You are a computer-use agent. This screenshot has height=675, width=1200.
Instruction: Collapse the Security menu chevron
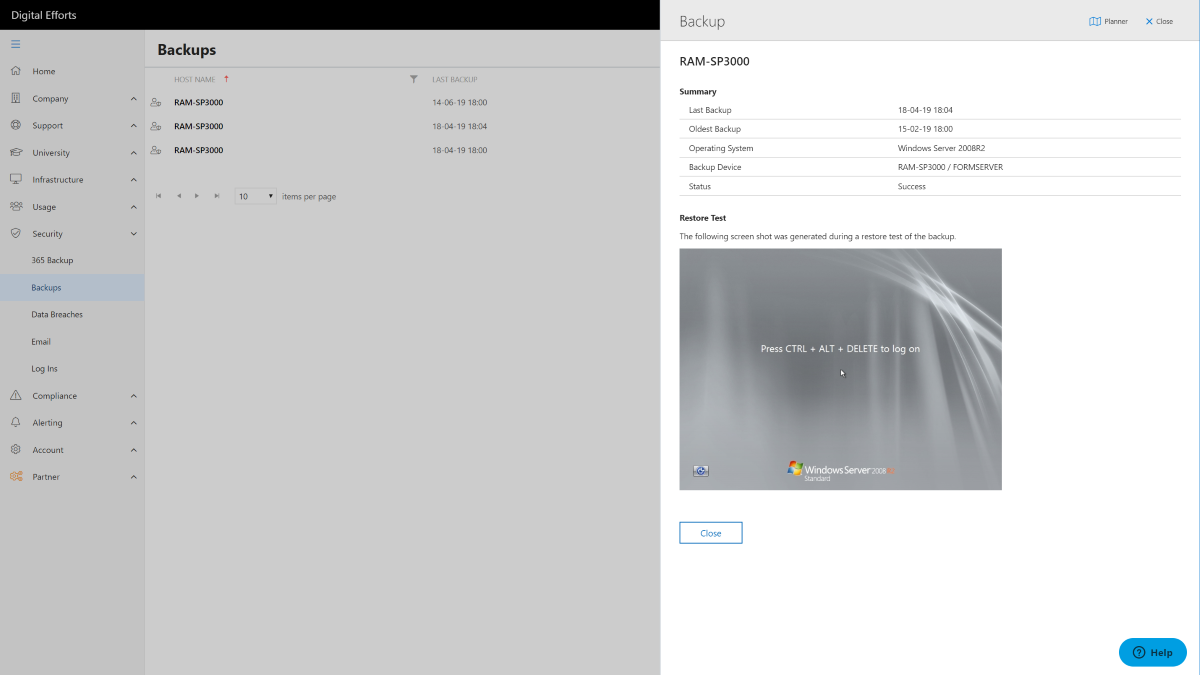click(134, 233)
